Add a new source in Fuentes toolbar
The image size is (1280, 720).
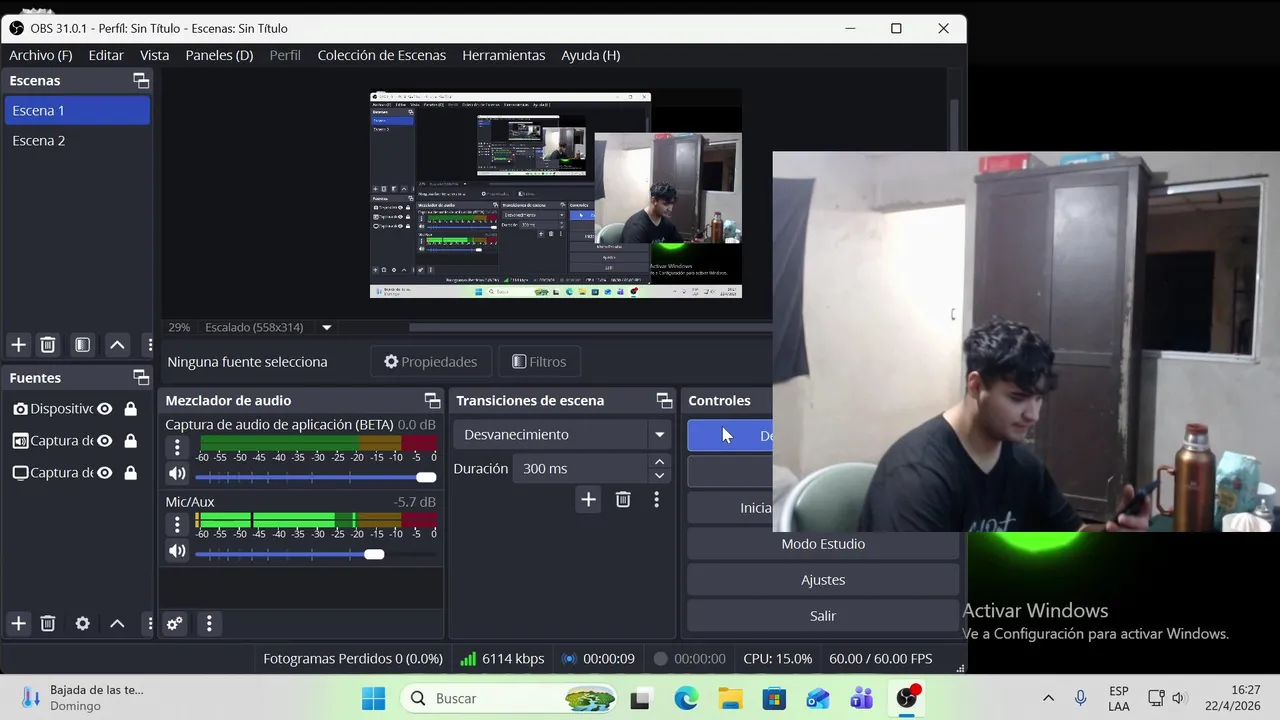[x=18, y=623]
